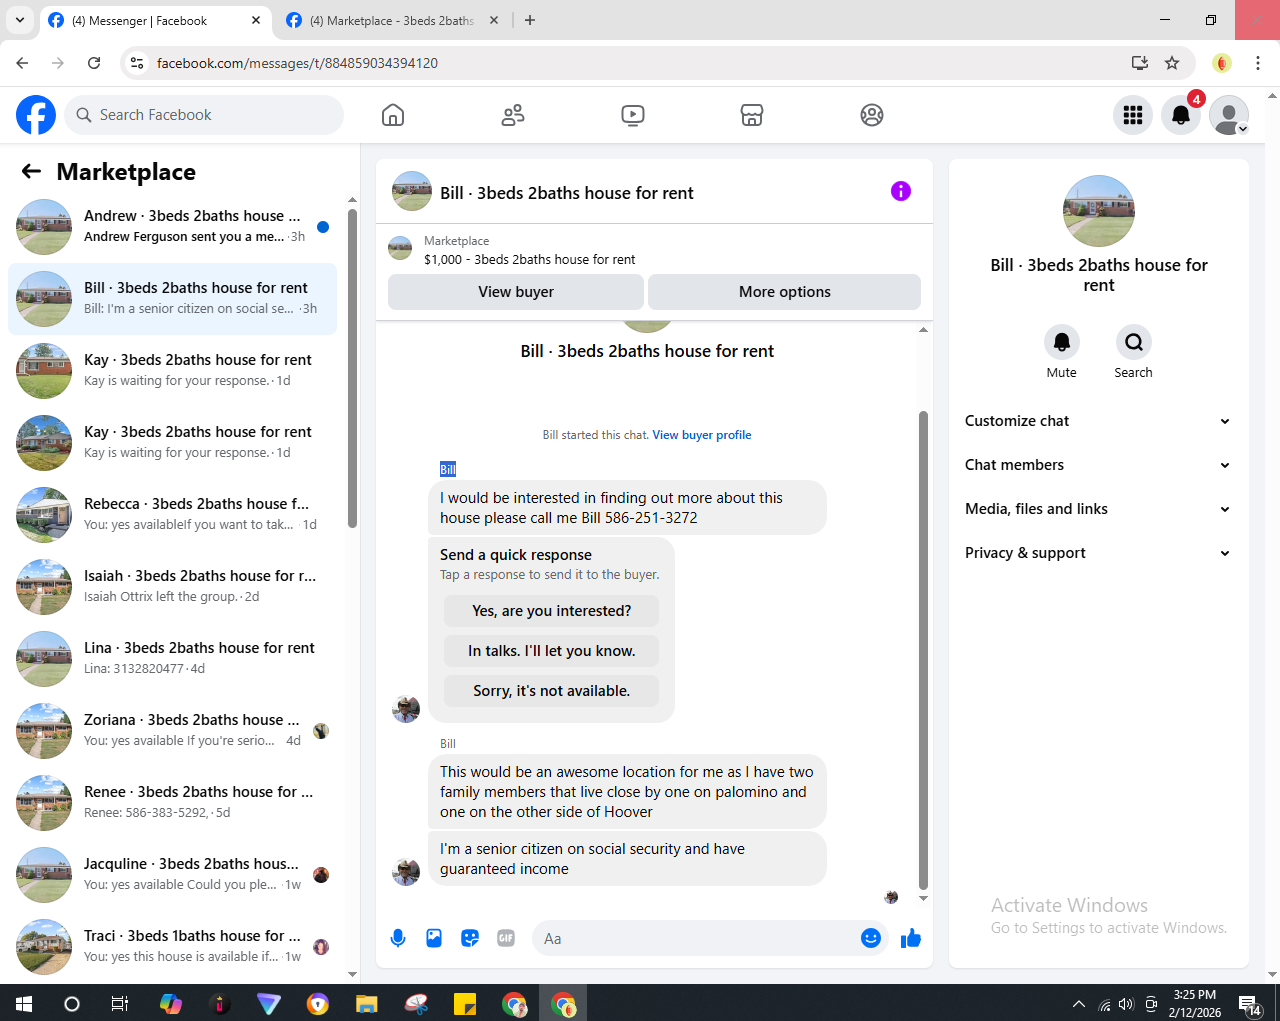
Task: Expand Media, files and links section
Action: (x=1098, y=509)
